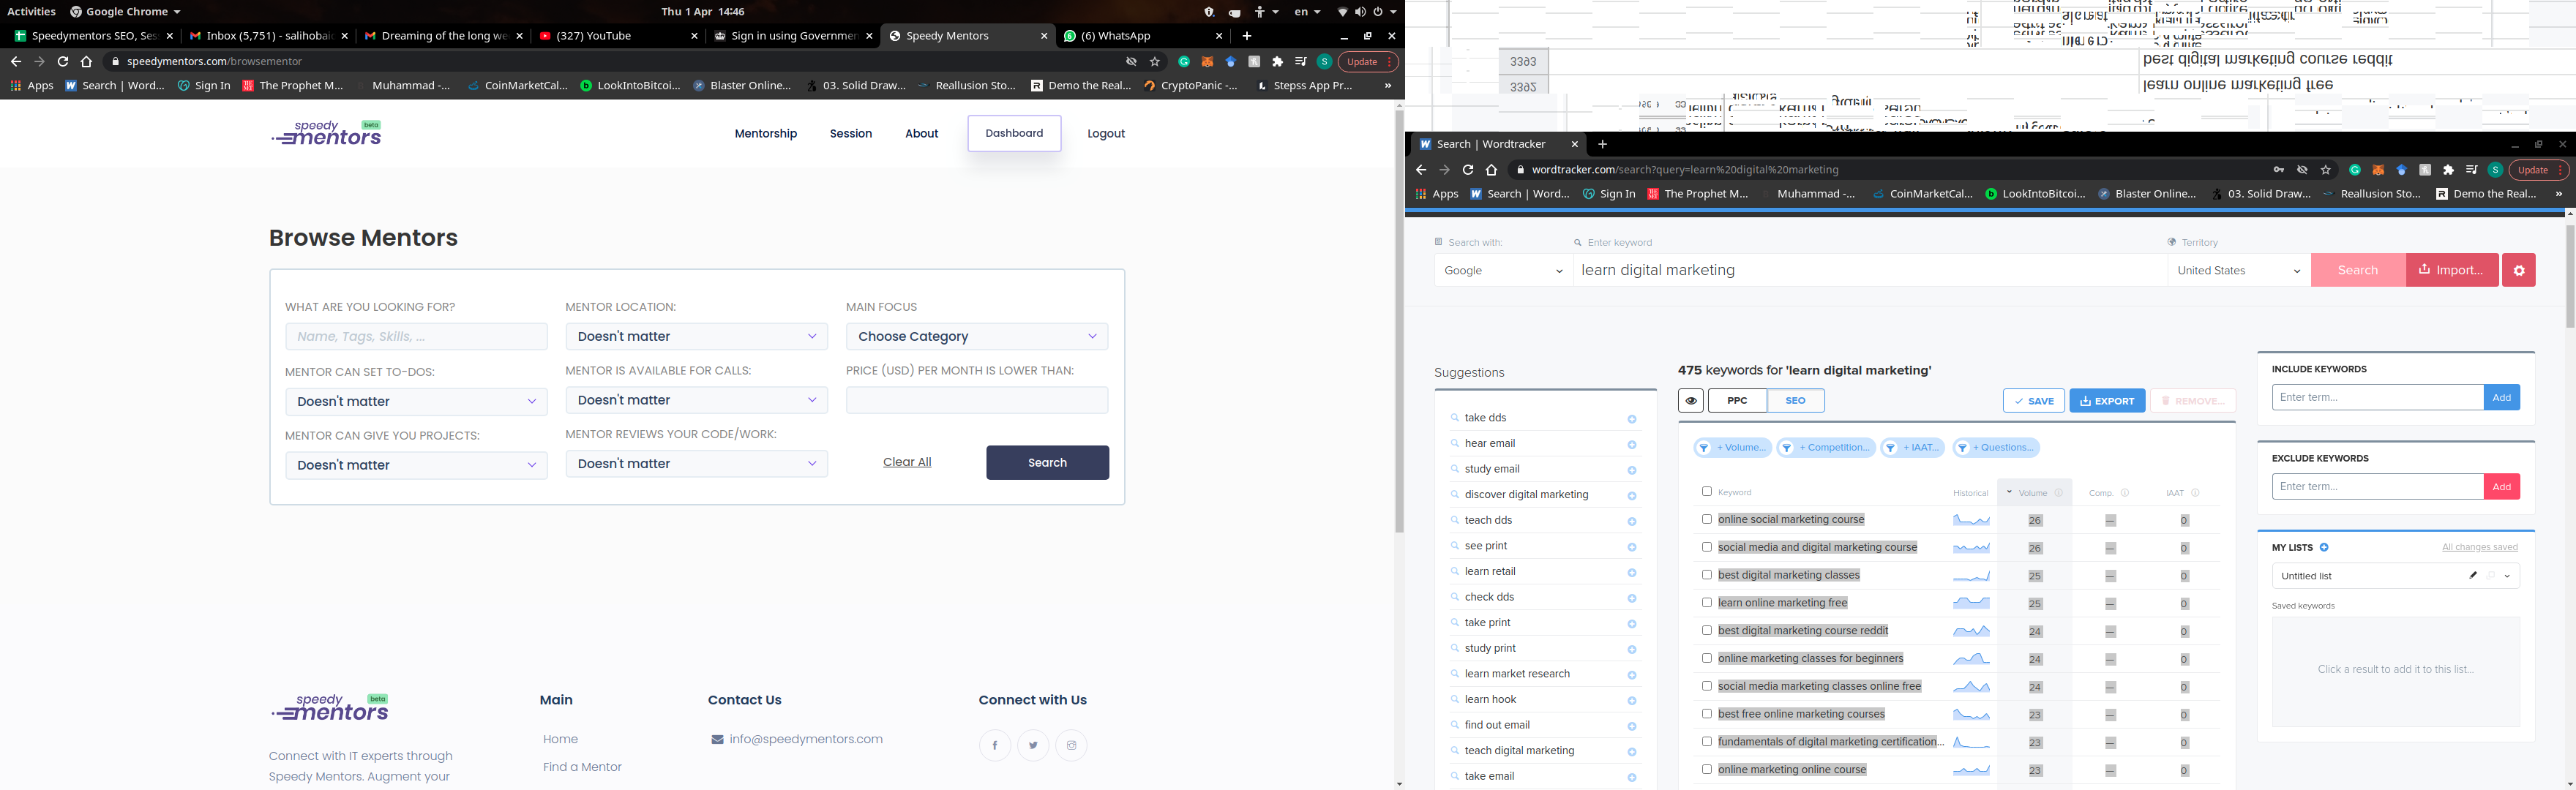Add 'take dds' suggestion with plus icon
Screen dimensions: 2576x790
pyautogui.click(x=1632, y=419)
